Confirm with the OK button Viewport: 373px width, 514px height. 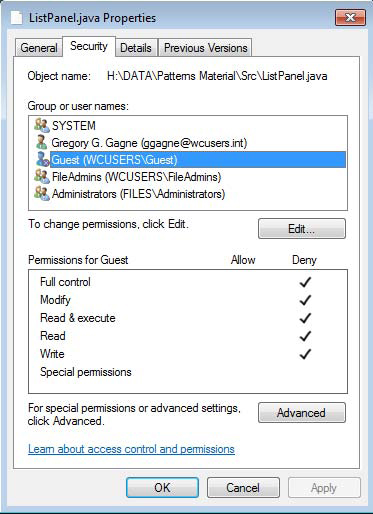point(162,488)
